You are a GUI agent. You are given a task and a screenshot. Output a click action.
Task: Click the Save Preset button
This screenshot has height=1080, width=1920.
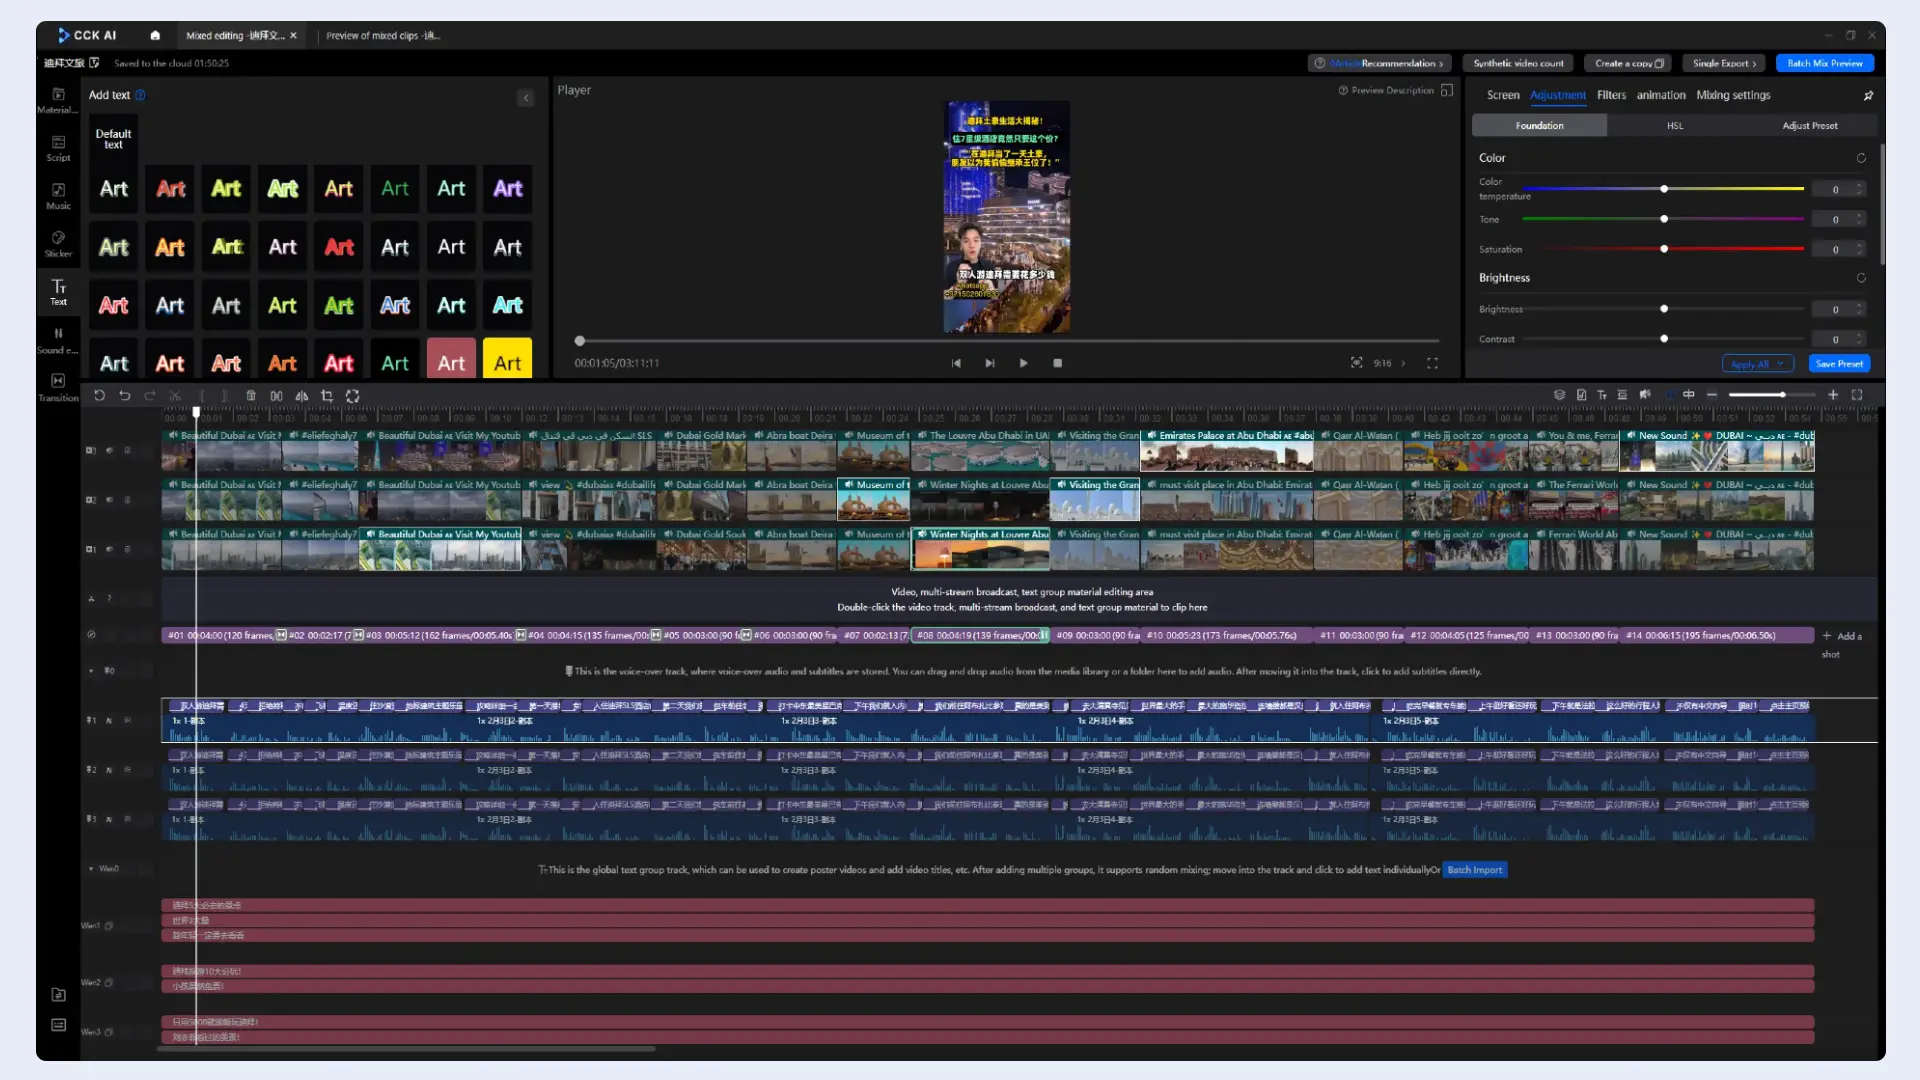(x=1839, y=364)
